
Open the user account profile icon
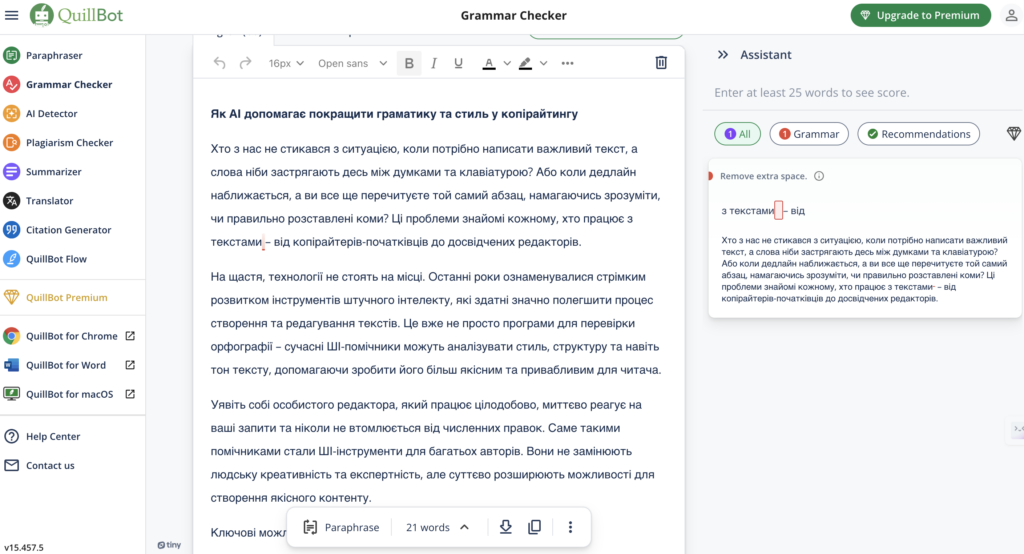pyautogui.click(x=1009, y=15)
